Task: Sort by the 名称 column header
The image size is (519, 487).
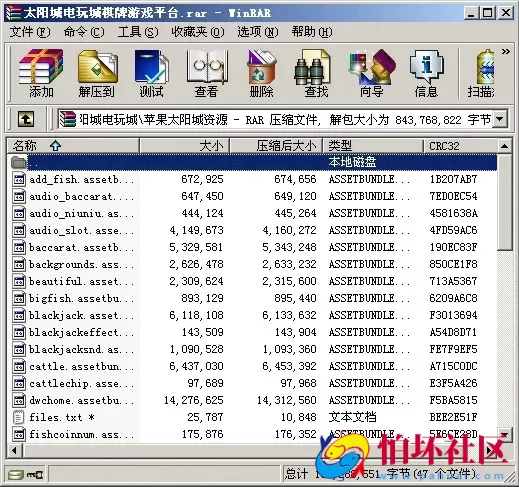Action: pyautogui.click(x=73, y=146)
